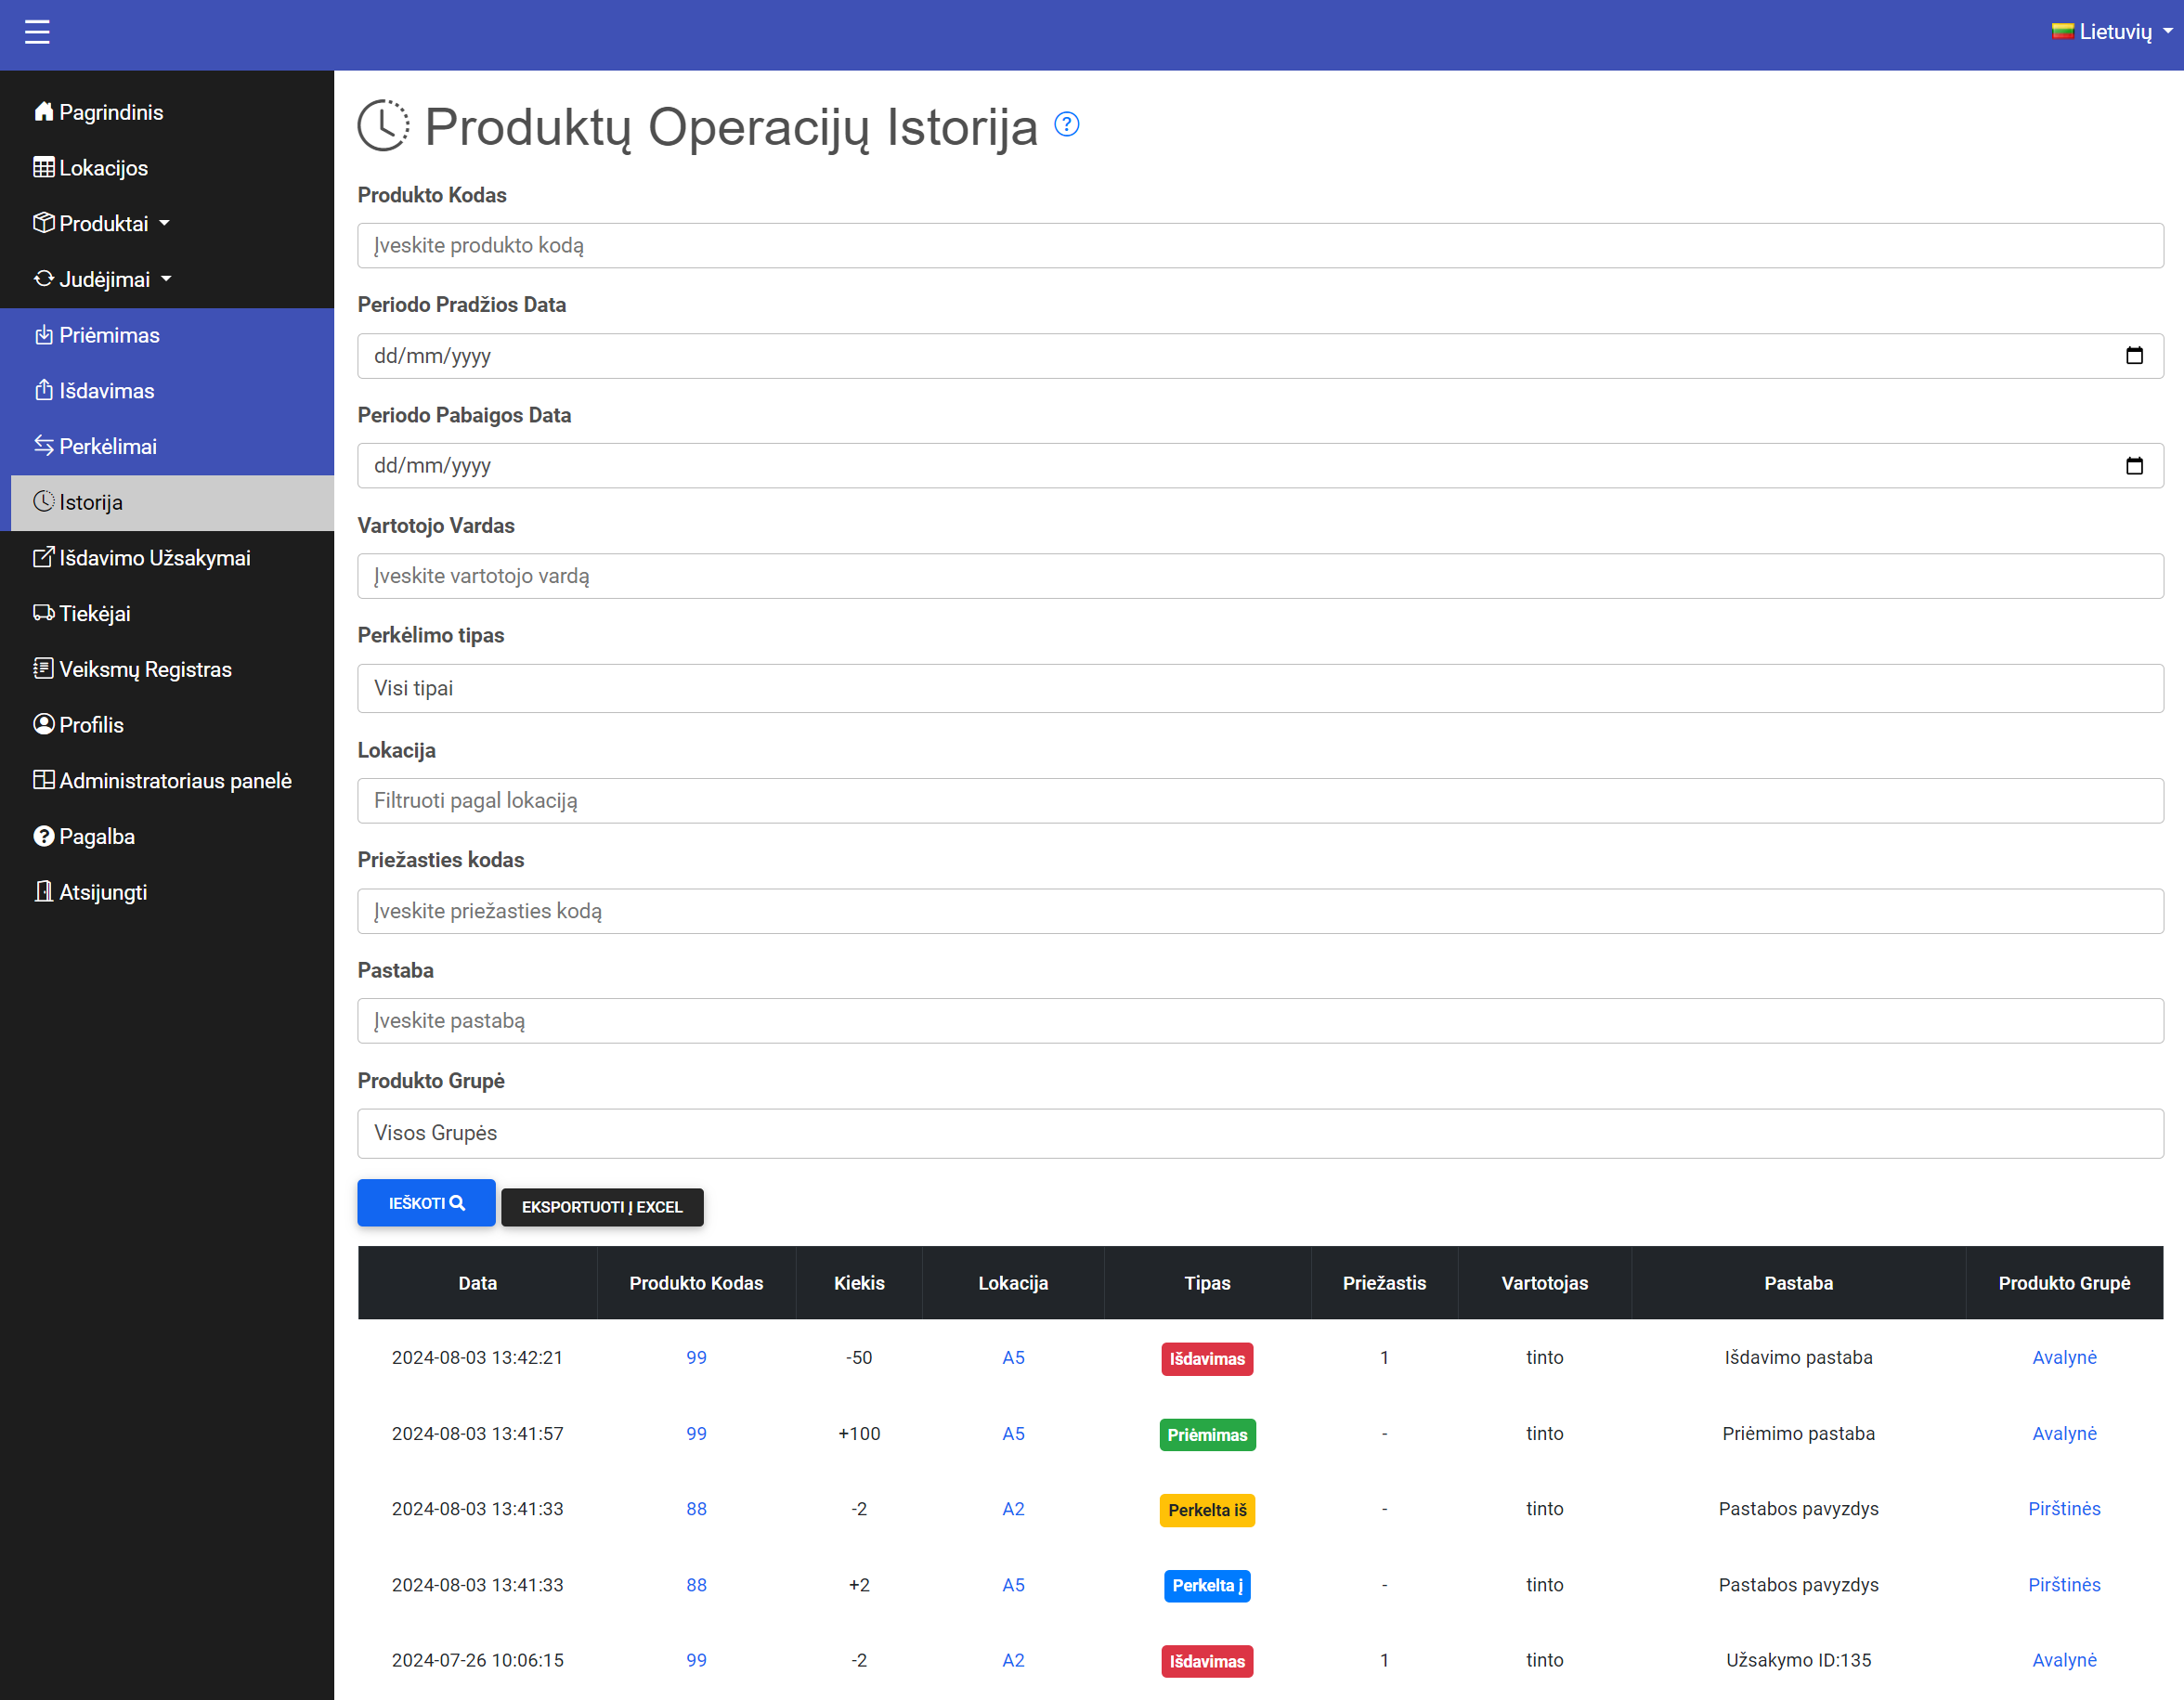
Task: Open Išdavimo Užsakymai menu item
Action: (x=154, y=558)
